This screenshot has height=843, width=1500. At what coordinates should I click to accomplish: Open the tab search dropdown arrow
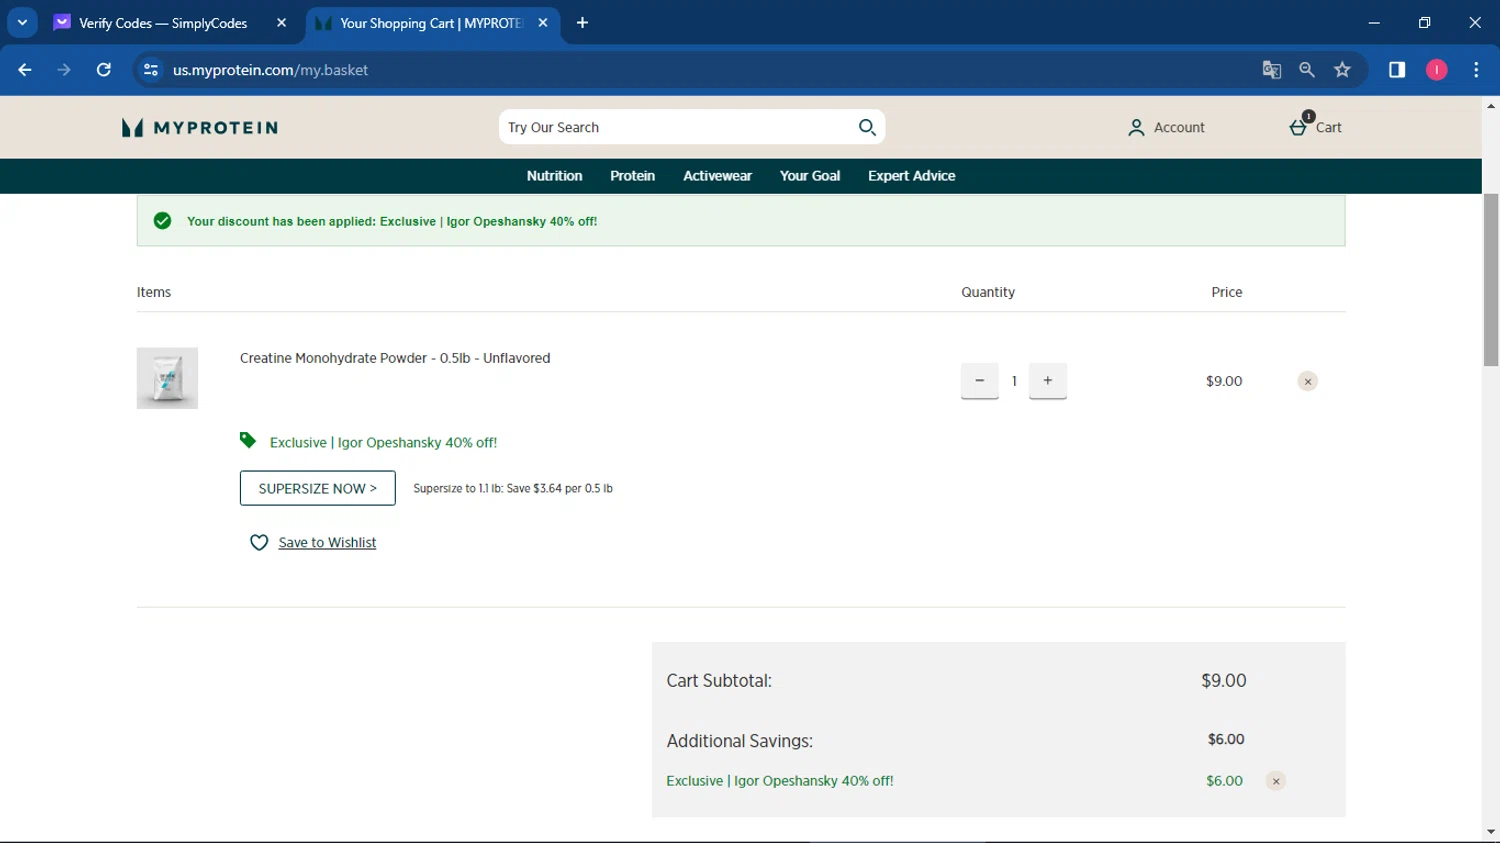pyautogui.click(x=22, y=22)
